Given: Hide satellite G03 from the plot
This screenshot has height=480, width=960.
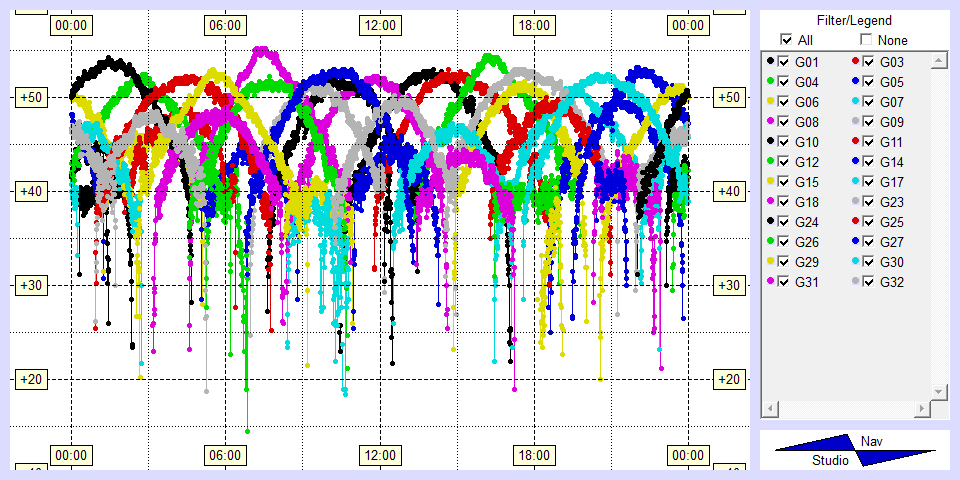Looking at the screenshot, I should pyautogui.click(x=869, y=62).
